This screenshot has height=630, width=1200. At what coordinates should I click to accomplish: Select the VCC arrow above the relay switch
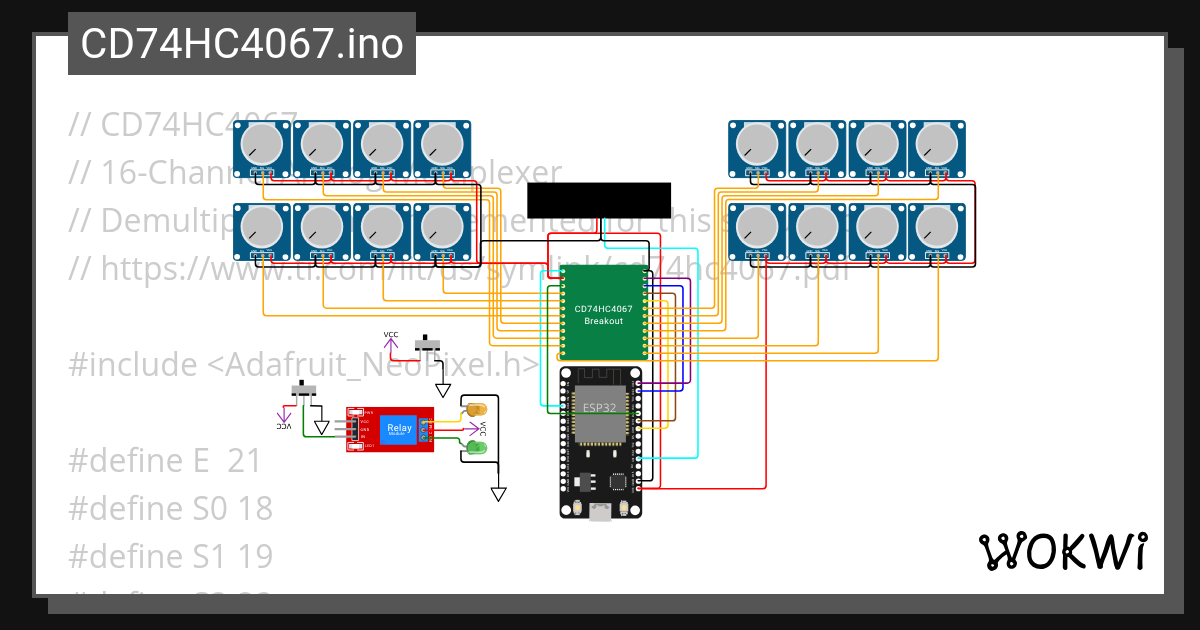(389, 343)
